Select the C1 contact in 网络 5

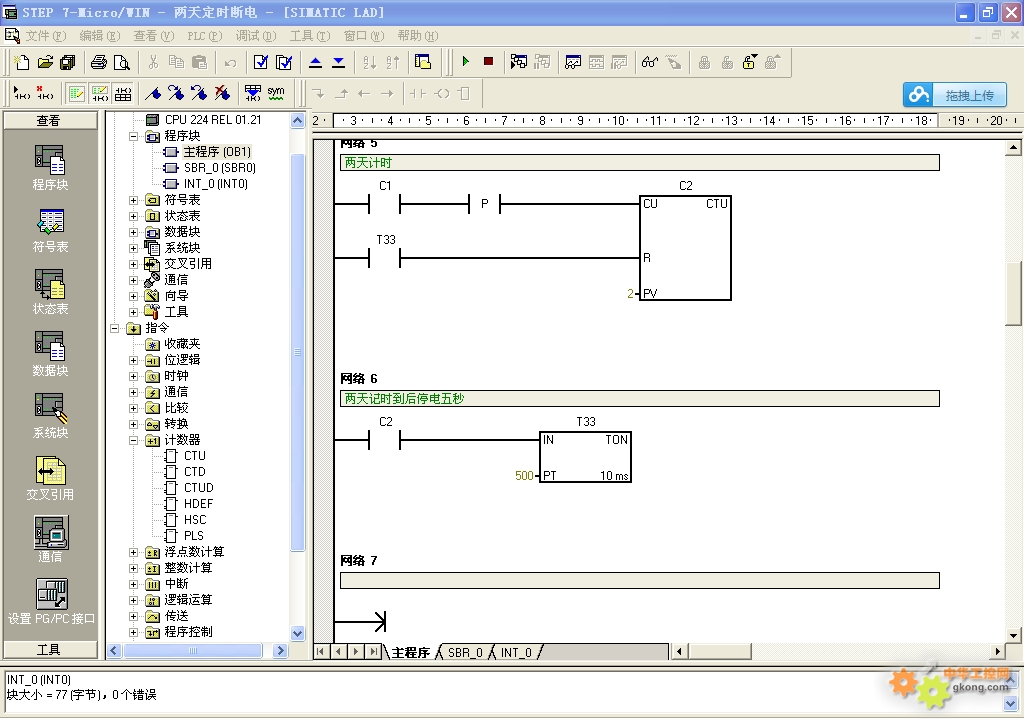[x=385, y=204]
